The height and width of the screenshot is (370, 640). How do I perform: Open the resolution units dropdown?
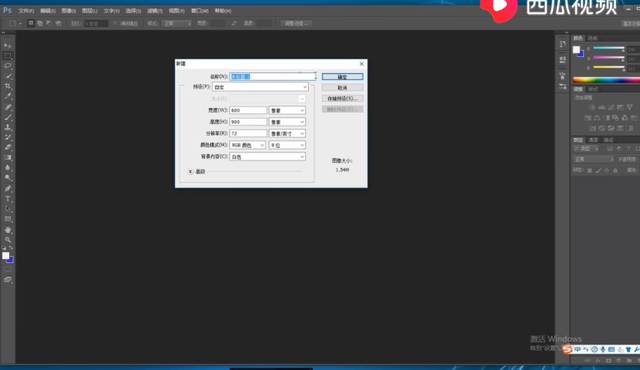pyautogui.click(x=287, y=133)
